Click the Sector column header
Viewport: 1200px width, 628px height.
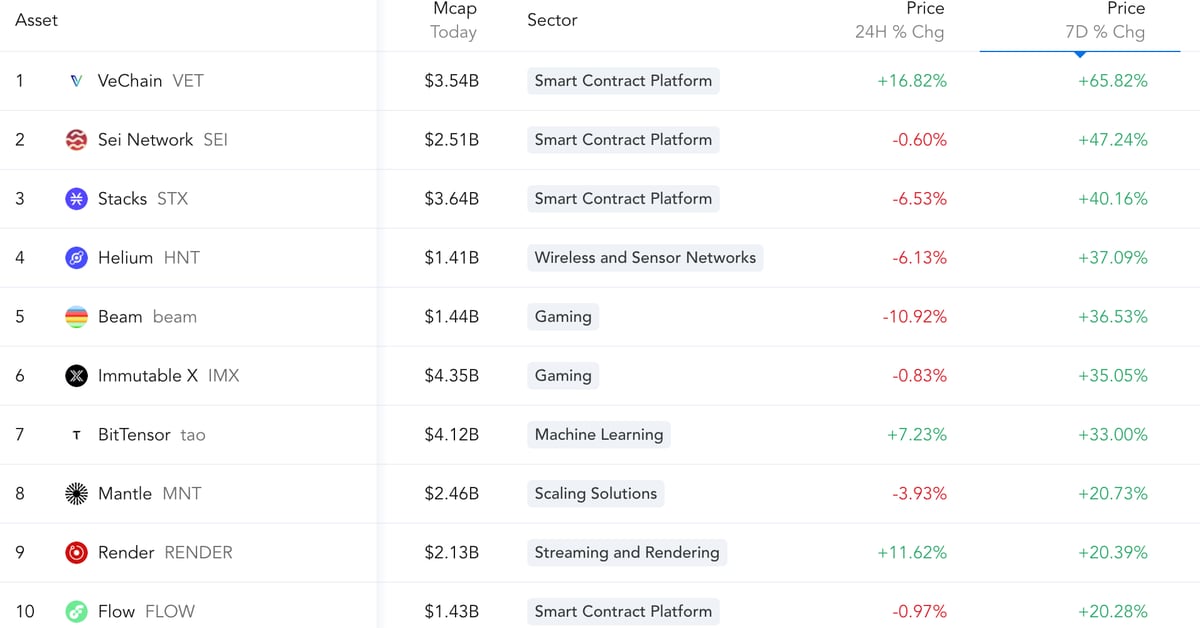point(552,20)
